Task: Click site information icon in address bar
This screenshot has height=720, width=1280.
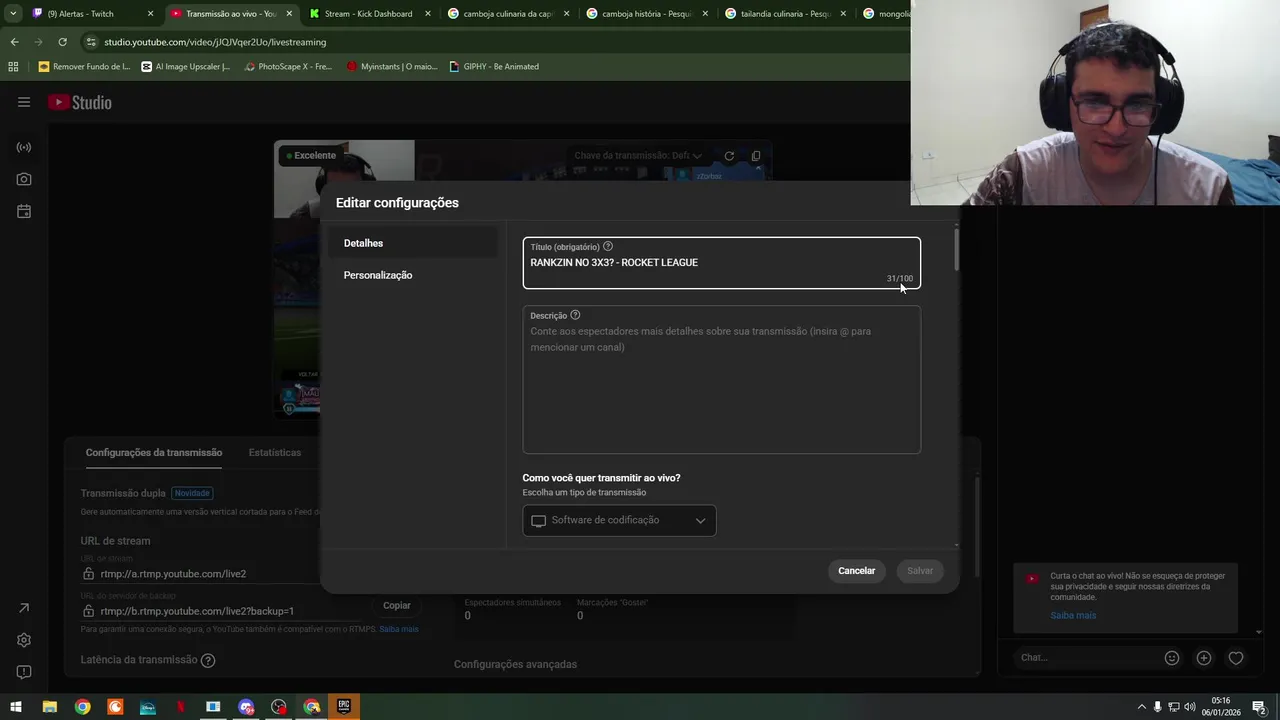Action: [x=91, y=42]
